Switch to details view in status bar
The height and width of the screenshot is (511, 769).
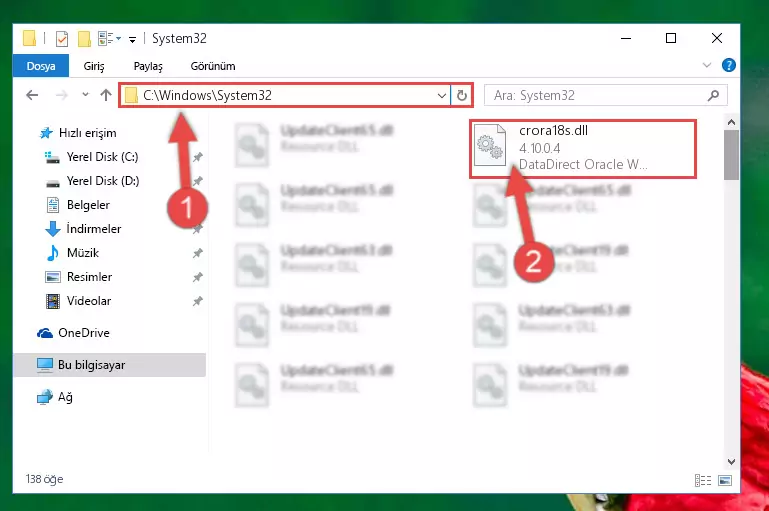(703, 480)
